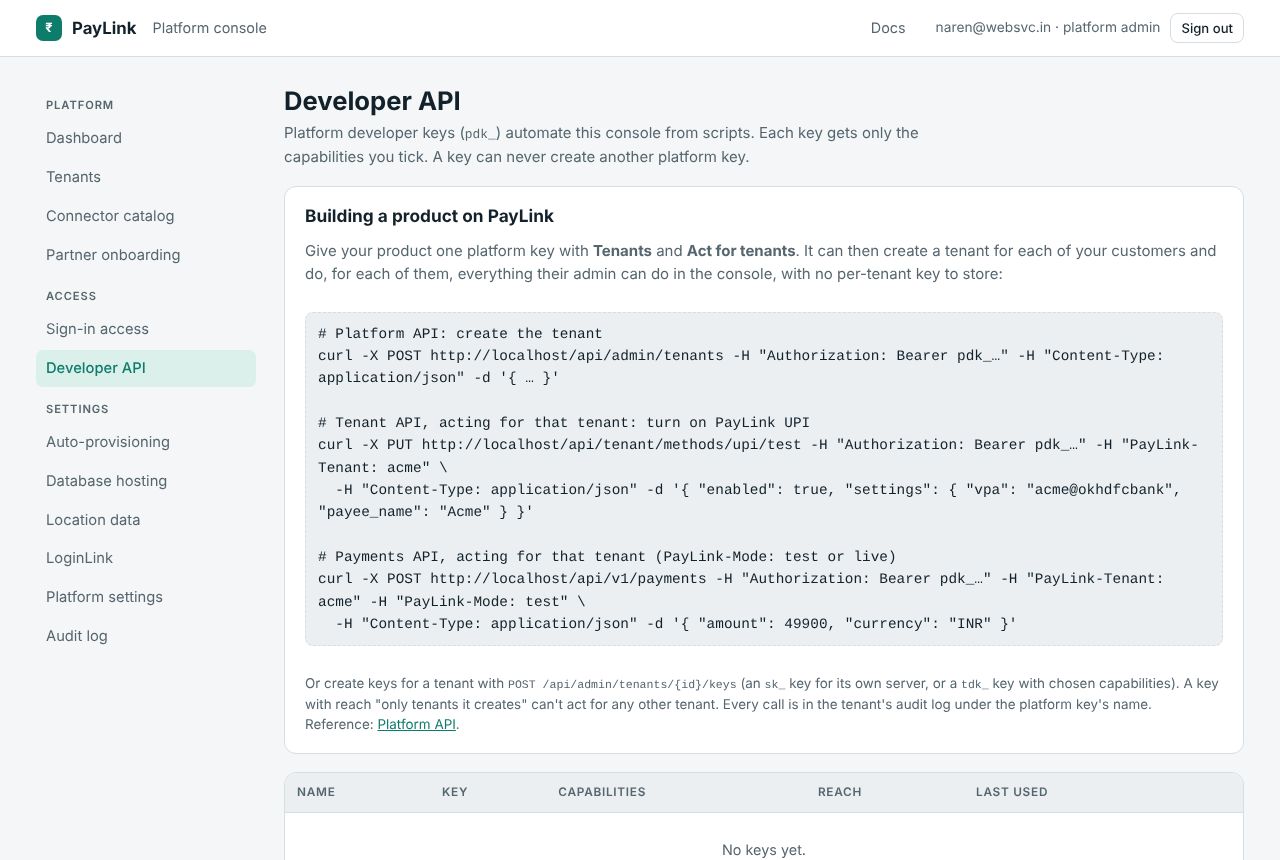
Task: Sign out of the platform console
Action: 1207,28
